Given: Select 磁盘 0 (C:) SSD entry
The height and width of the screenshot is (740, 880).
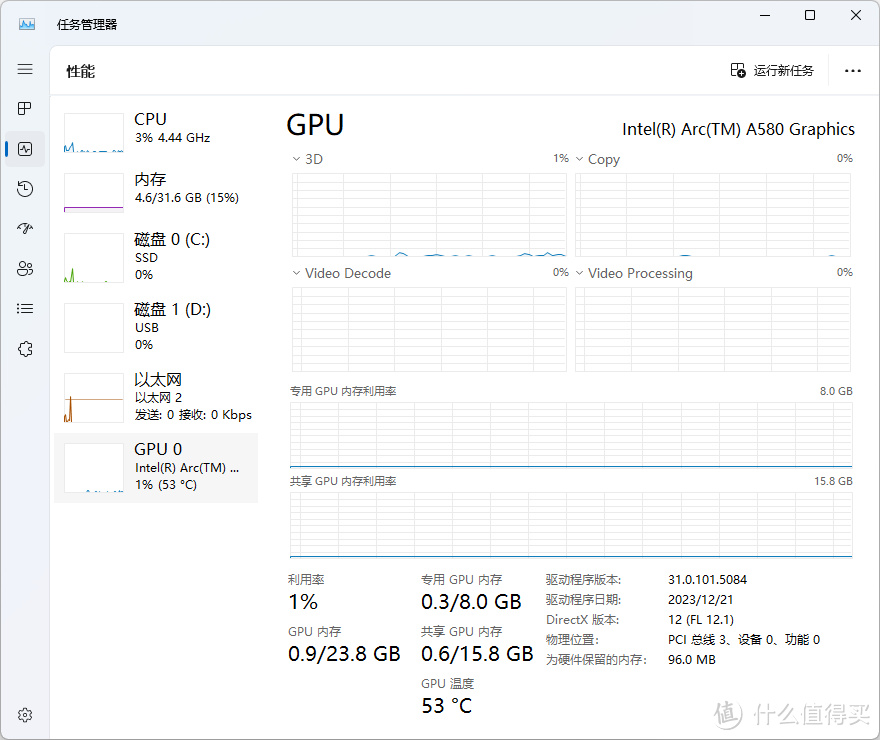Looking at the screenshot, I should pyautogui.click(x=156, y=258).
